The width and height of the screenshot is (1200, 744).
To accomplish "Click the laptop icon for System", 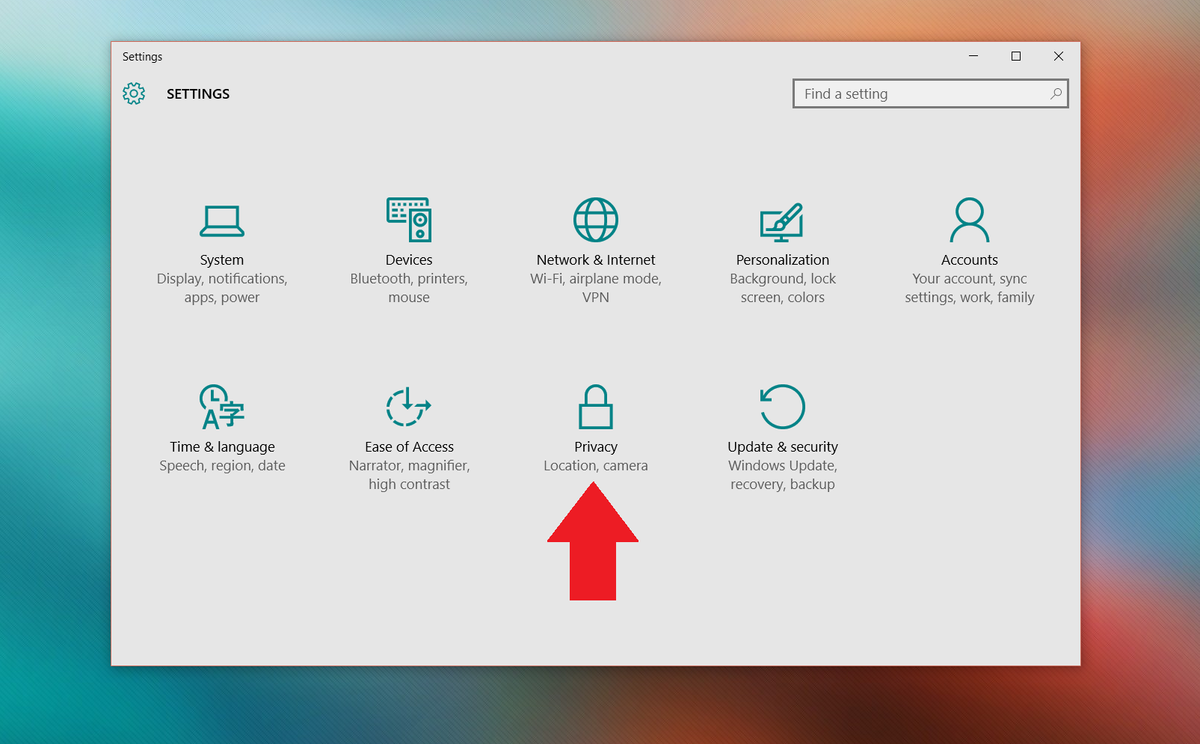I will pos(221,220).
